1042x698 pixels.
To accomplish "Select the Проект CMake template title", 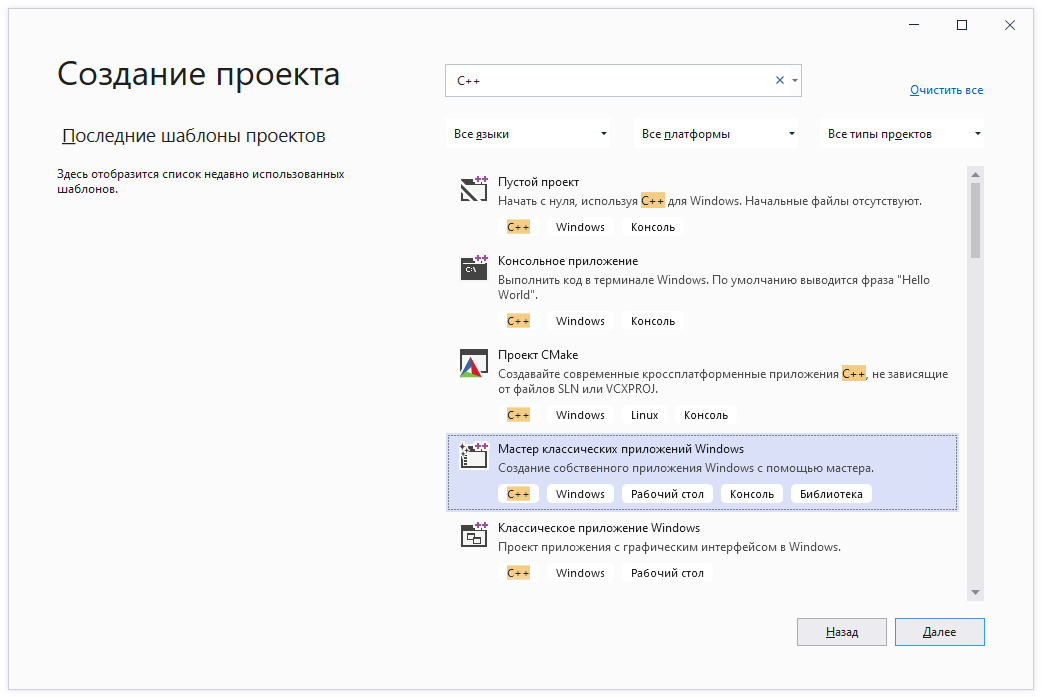I will tap(538, 355).
